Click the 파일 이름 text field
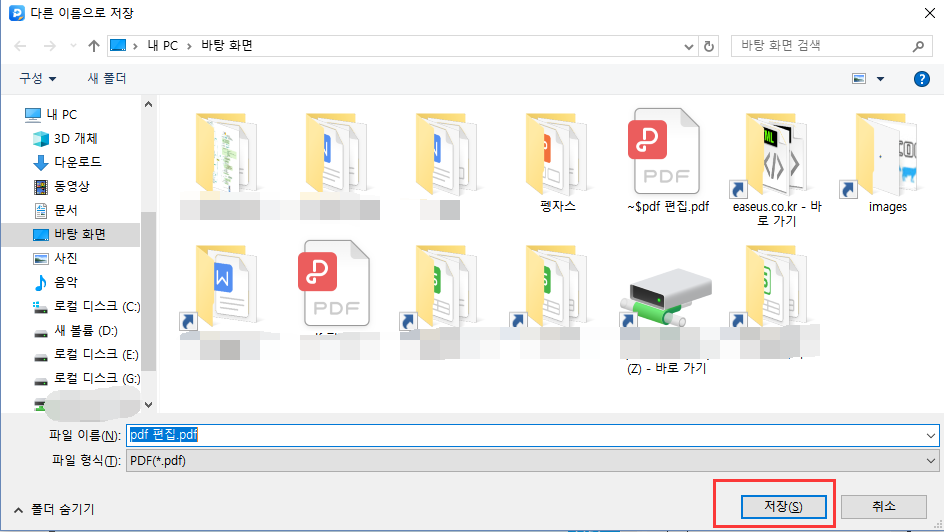The height and width of the screenshot is (532, 944). [525, 435]
